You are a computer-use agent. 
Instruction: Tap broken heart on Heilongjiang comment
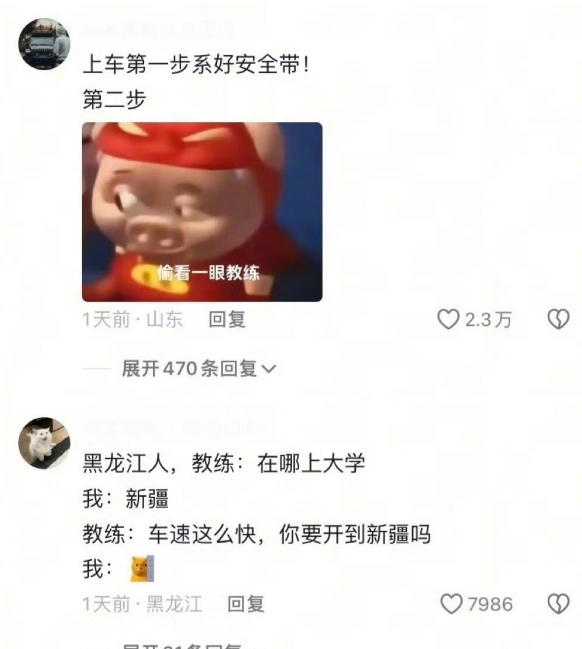coord(558,604)
